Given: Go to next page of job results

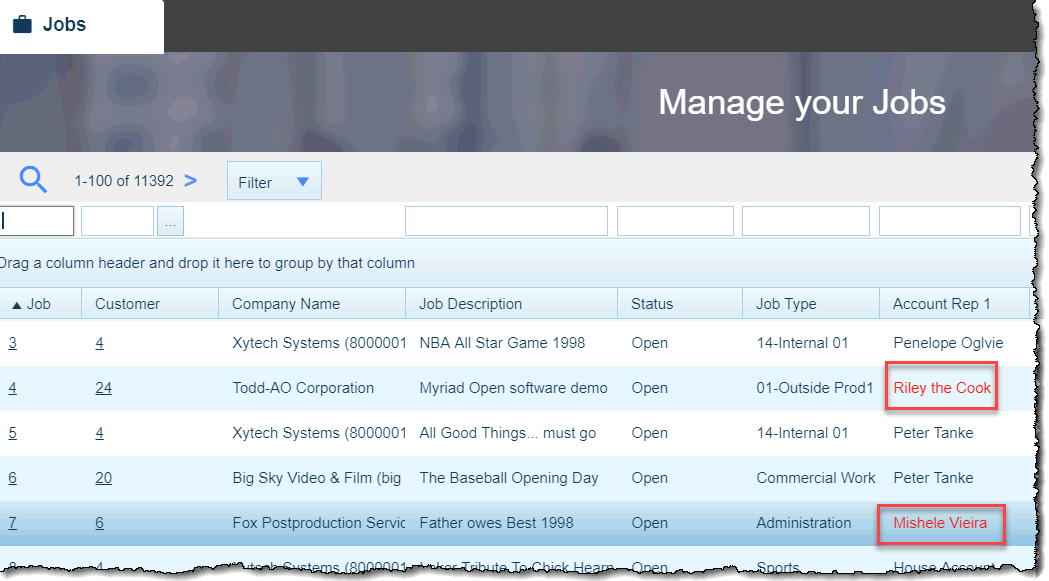Looking at the screenshot, I should pyautogui.click(x=191, y=181).
